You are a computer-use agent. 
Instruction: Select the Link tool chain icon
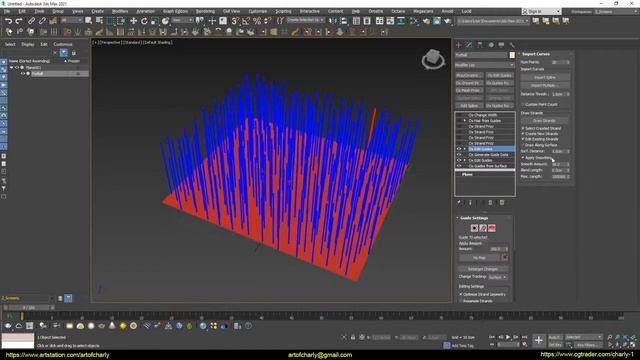click(31, 20)
